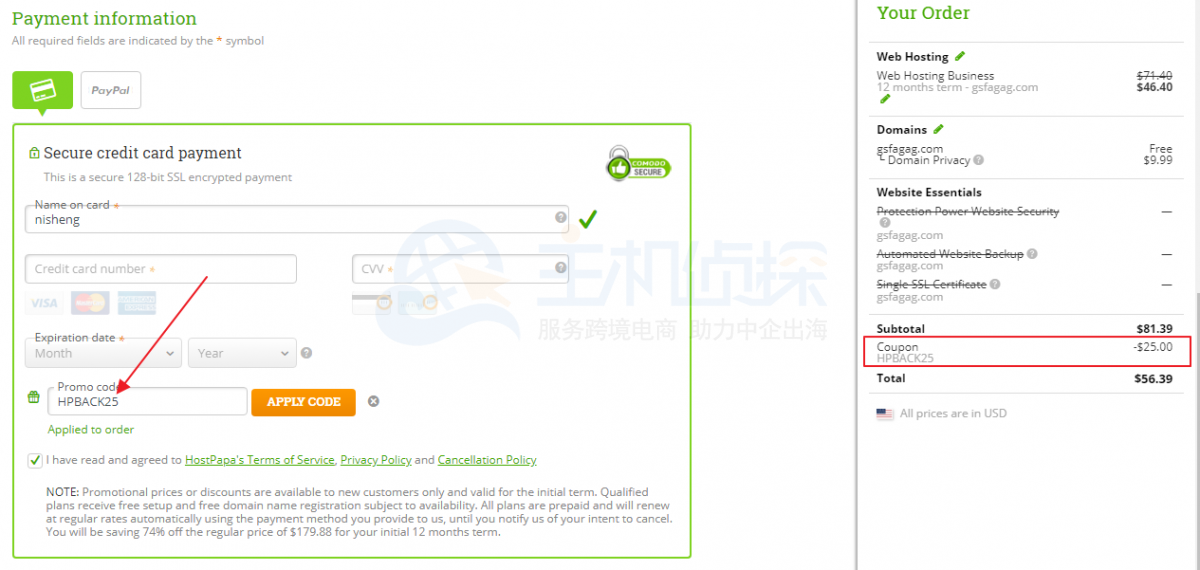Open the expiration Month dropdown
This screenshot has height=570, width=1200.
(103, 353)
